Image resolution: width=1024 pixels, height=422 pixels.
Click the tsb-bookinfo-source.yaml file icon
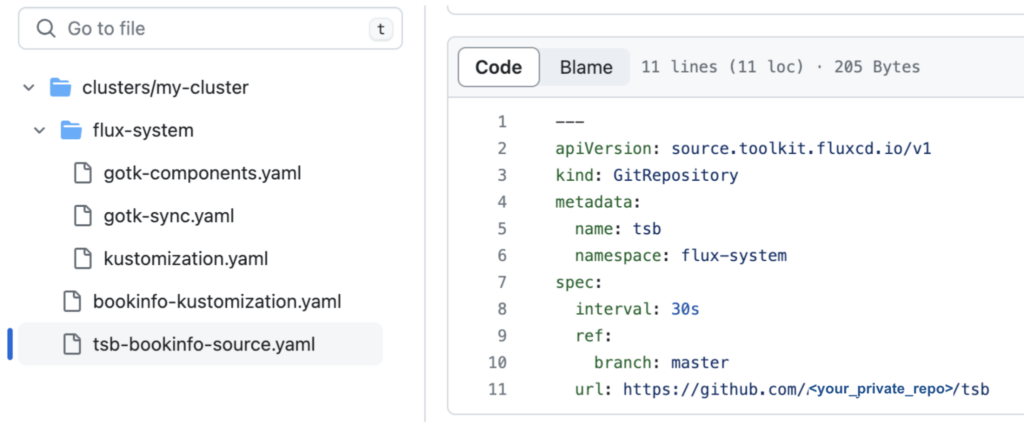(x=72, y=344)
